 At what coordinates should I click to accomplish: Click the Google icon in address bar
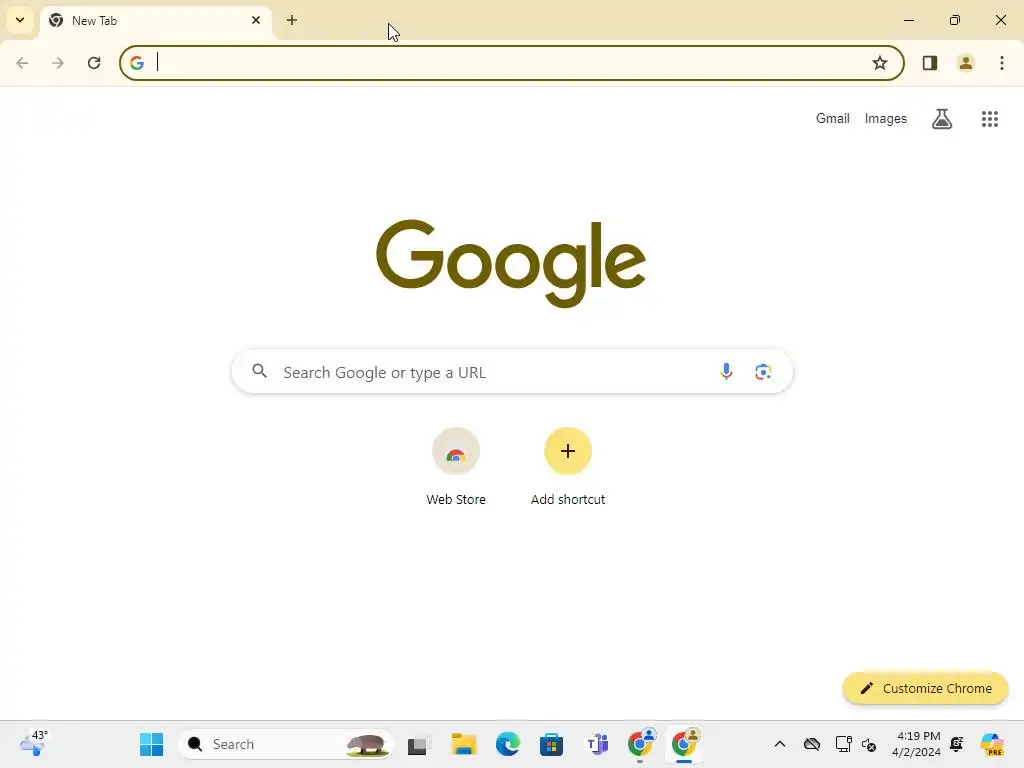pos(136,63)
